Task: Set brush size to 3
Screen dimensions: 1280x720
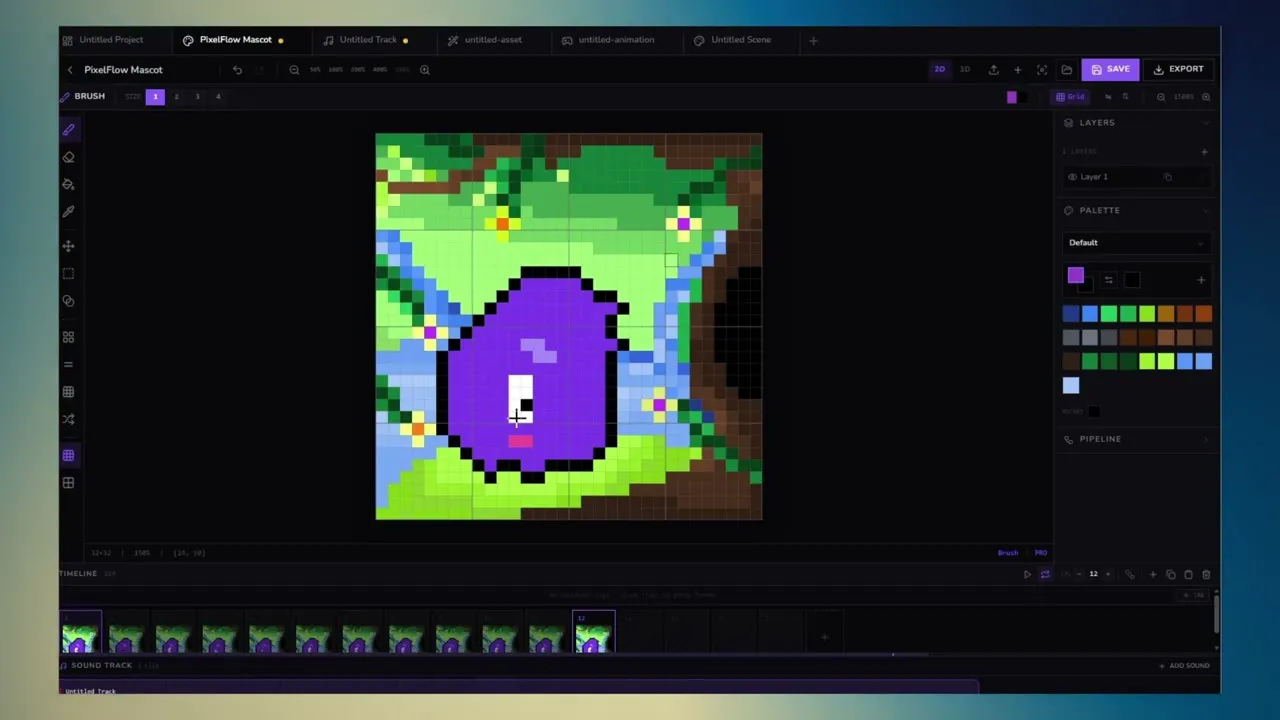Action: (x=197, y=97)
